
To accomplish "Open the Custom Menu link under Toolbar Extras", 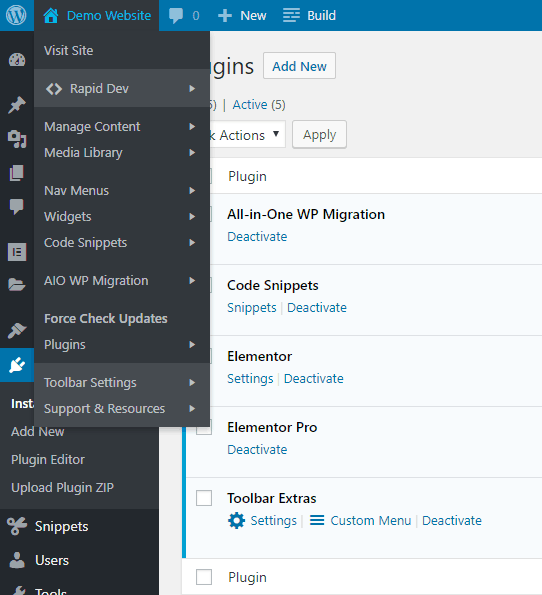I will [x=371, y=520].
